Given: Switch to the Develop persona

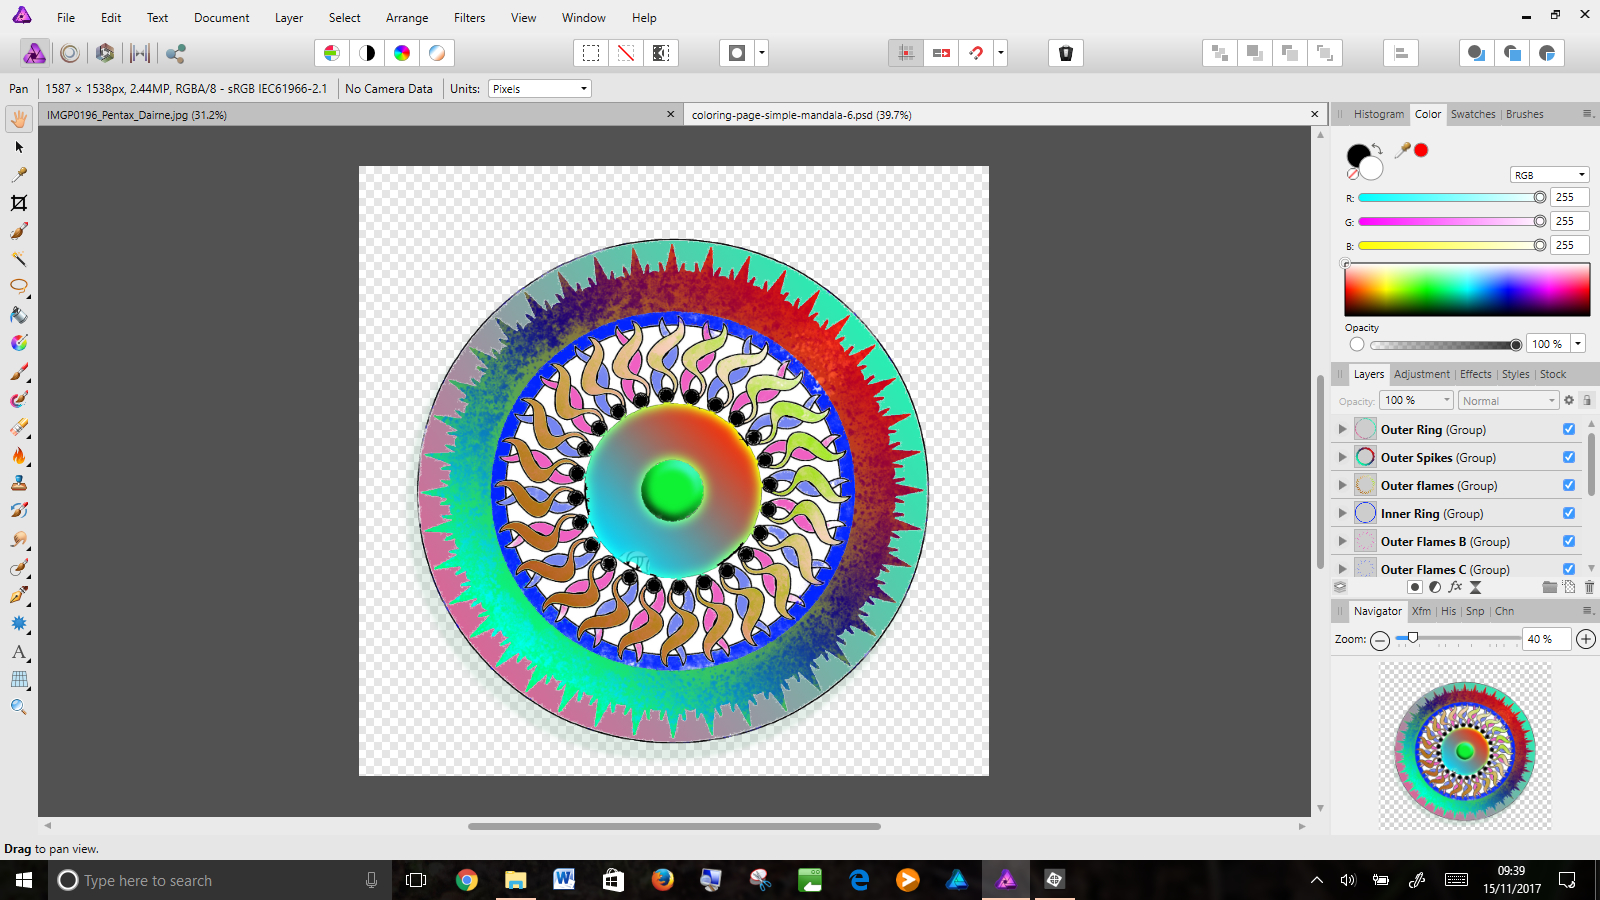Looking at the screenshot, I should (x=105, y=53).
